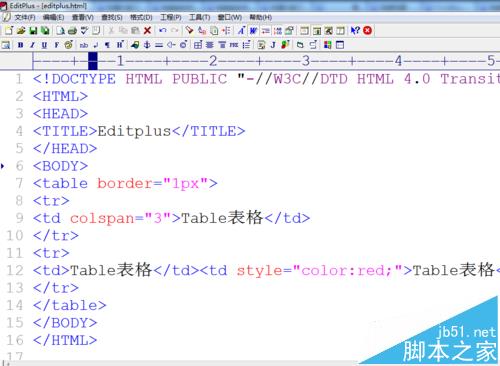Image resolution: width=500 pixels, height=366 pixels.
Task: Save file with the floppy disk icon
Action: tap(33, 31)
